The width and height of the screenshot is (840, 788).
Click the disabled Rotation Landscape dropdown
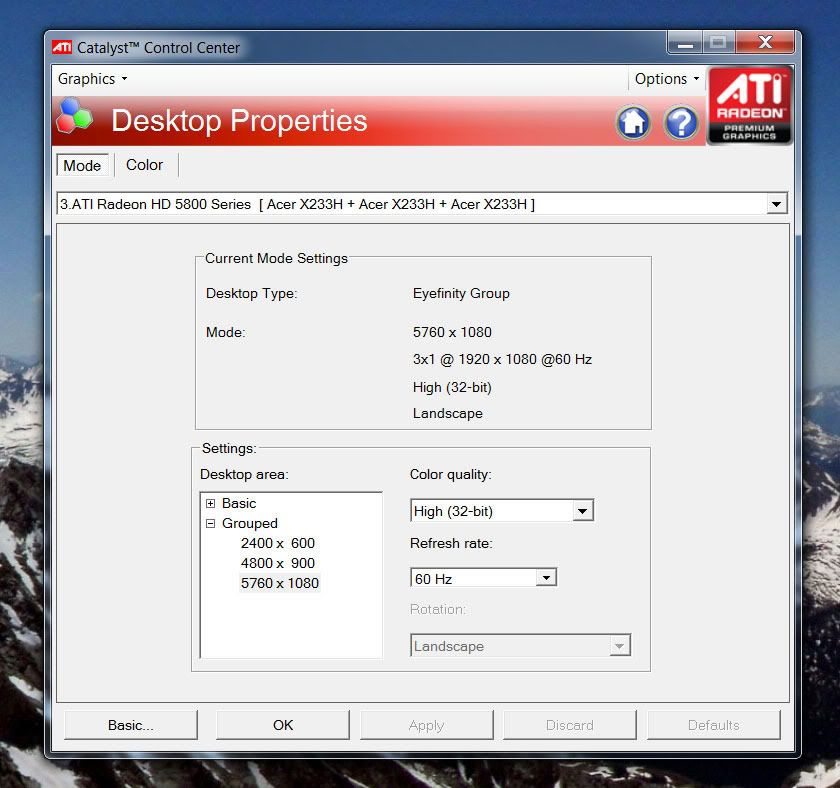click(x=520, y=646)
